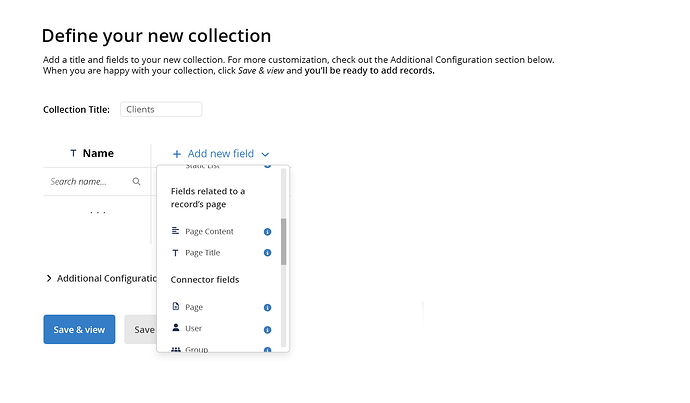
Task: Expand the Additional Configuration section
Action: [49, 279]
